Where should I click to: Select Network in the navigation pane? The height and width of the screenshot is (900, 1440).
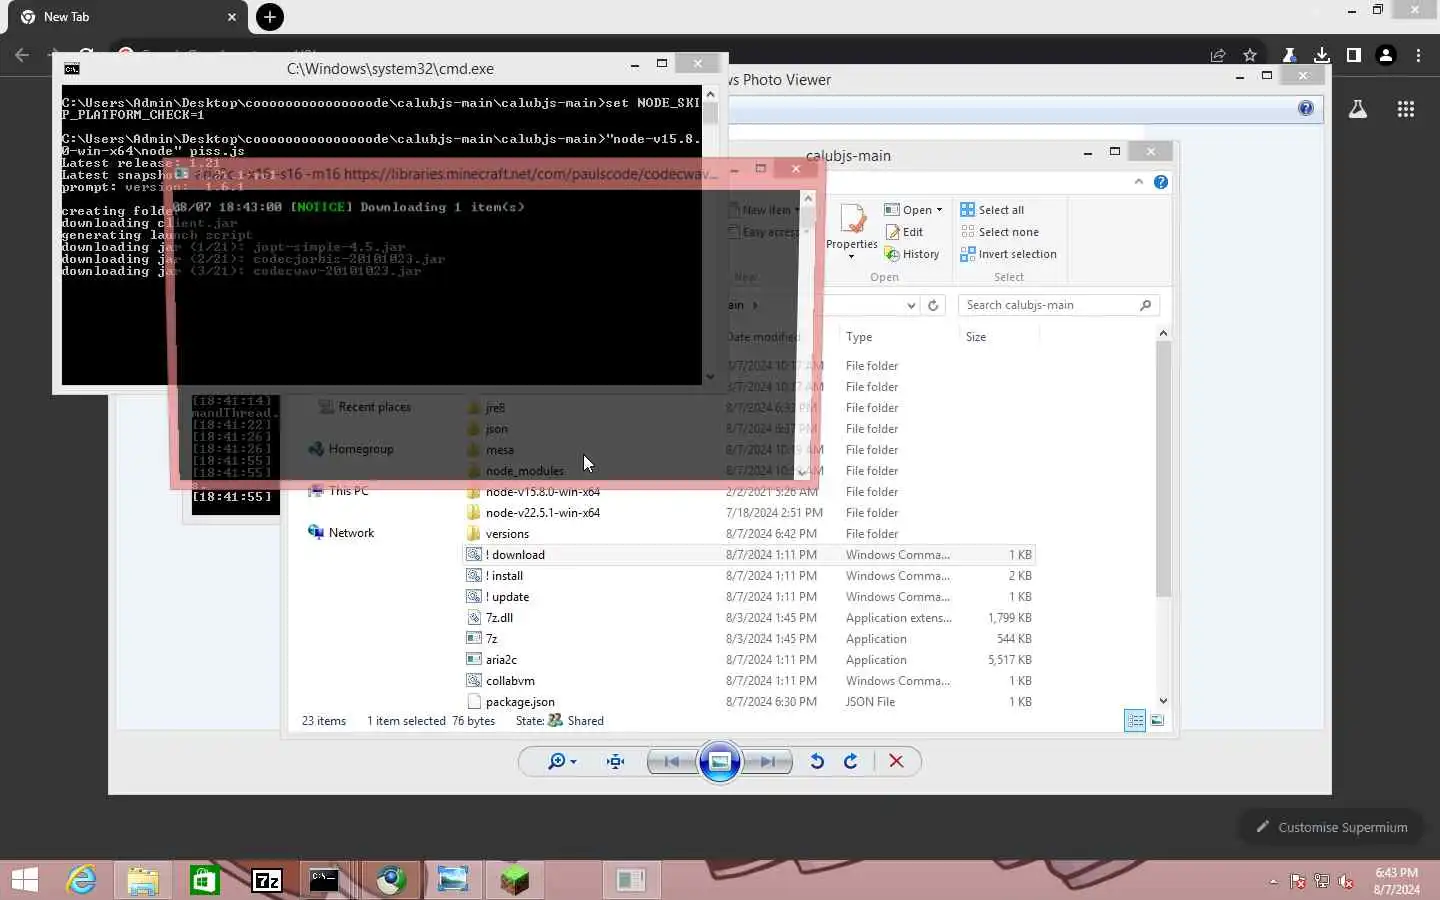point(341,533)
